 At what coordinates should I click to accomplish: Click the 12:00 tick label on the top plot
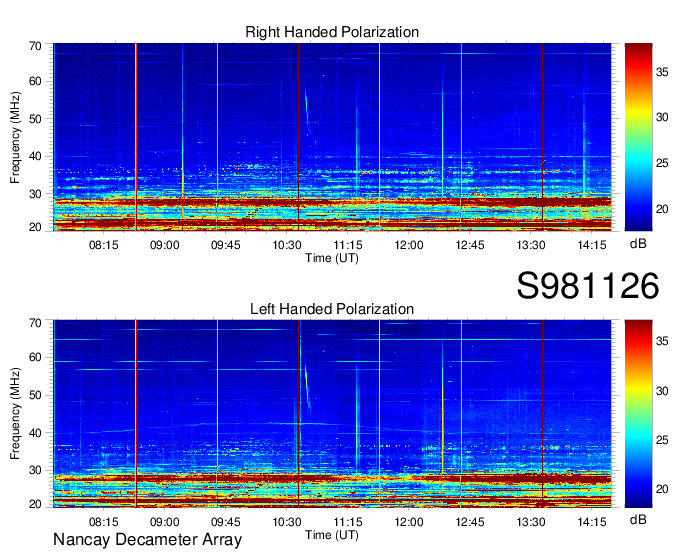pos(409,245)
